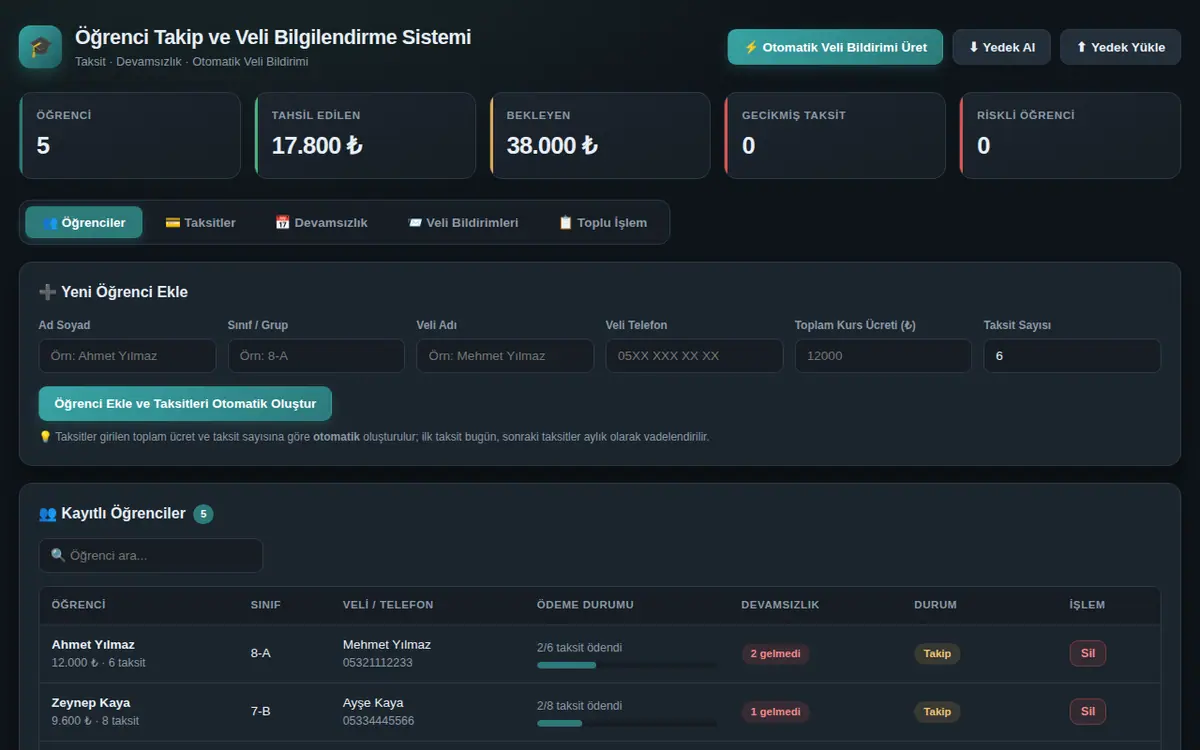This screenshot has height=750, width=1200.
Task: Click Ahmet Yılmaz's payment progress bar
Action: click(627, 665)
